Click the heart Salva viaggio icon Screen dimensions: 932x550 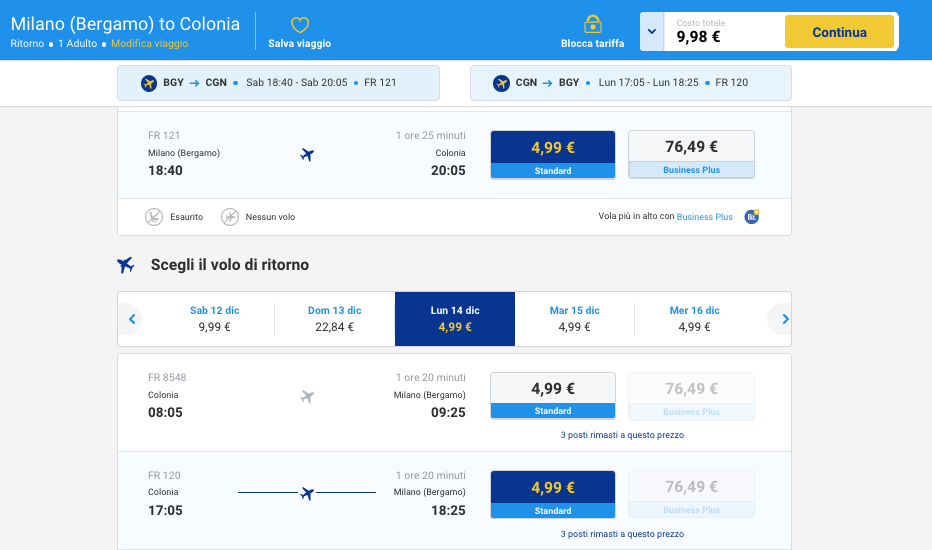[299, 24]
